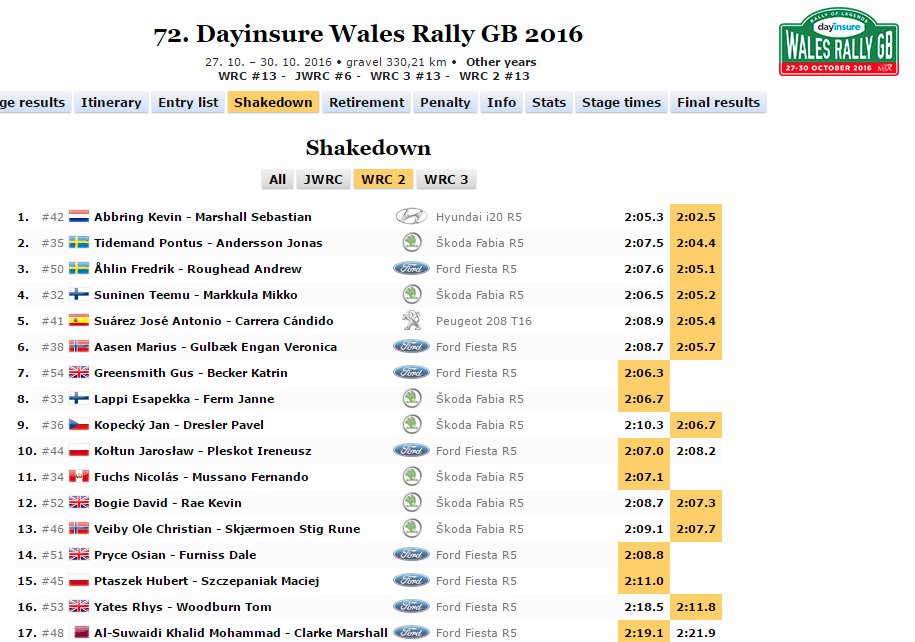Image resolution: width=915 pixels, height=642 pixels.
Task: Open Veiby Ole Christian - Skjærmoen entry
Action: (227, 529)
